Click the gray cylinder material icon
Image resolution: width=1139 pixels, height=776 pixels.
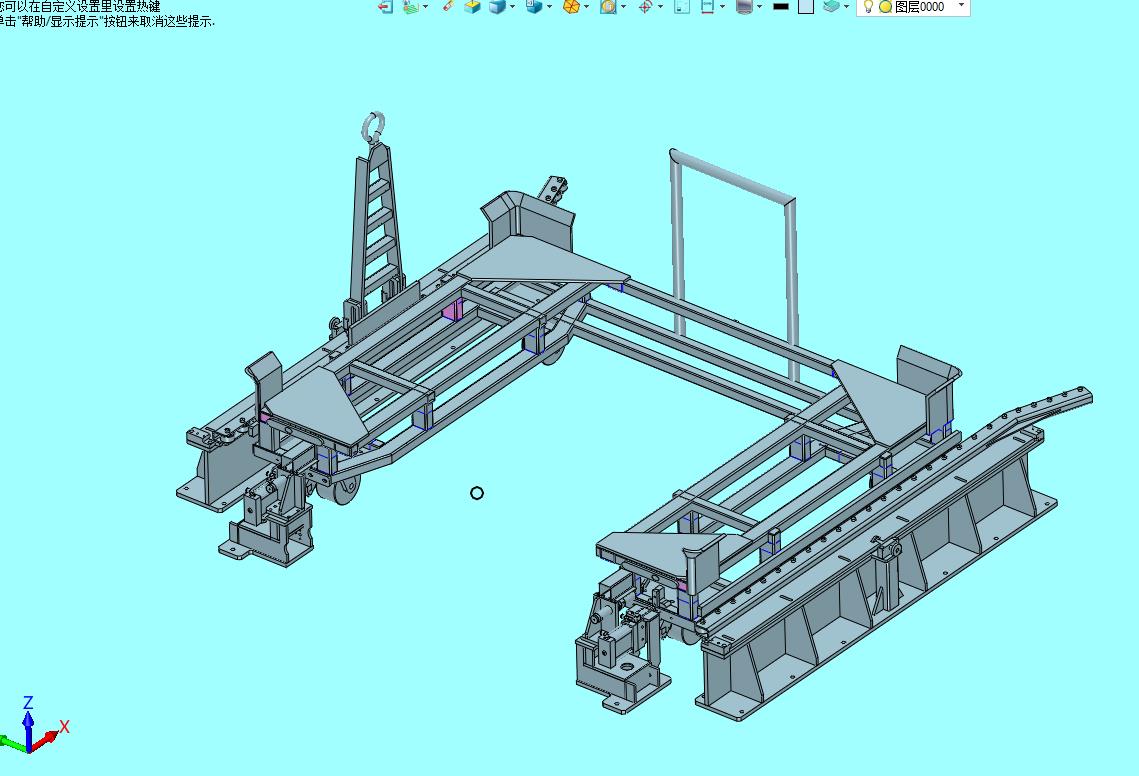coord(744,7)
